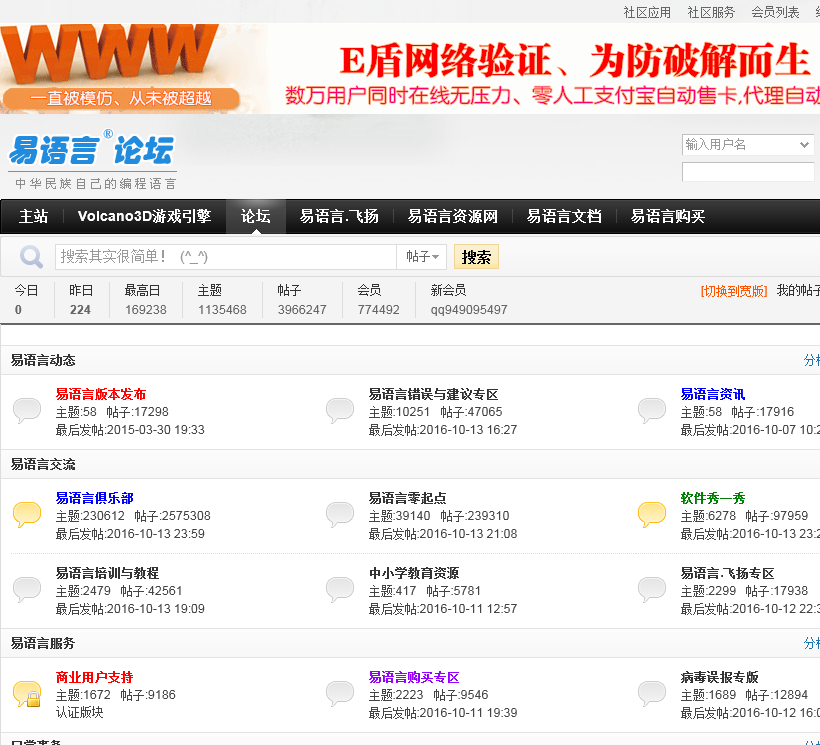Screen dimensions: 820x745
Task: Click the locked bubble icon beside 商业用户支持
Action: click(27, 693)
